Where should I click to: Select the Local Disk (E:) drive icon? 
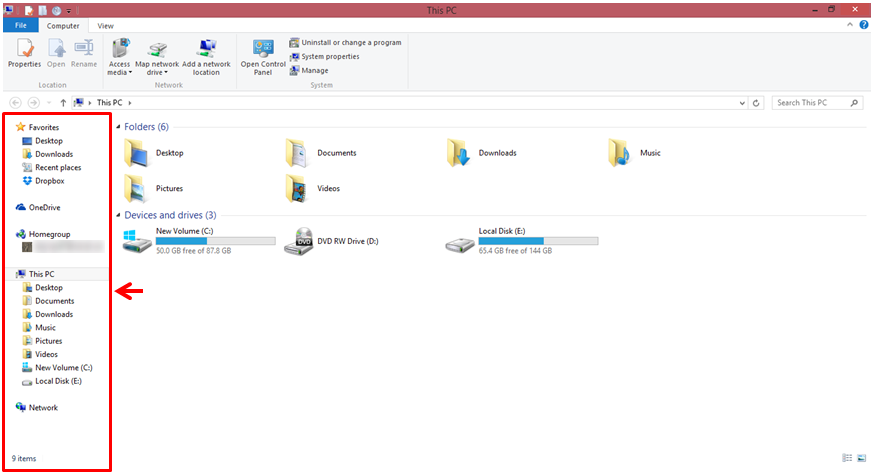pos(460,244)
